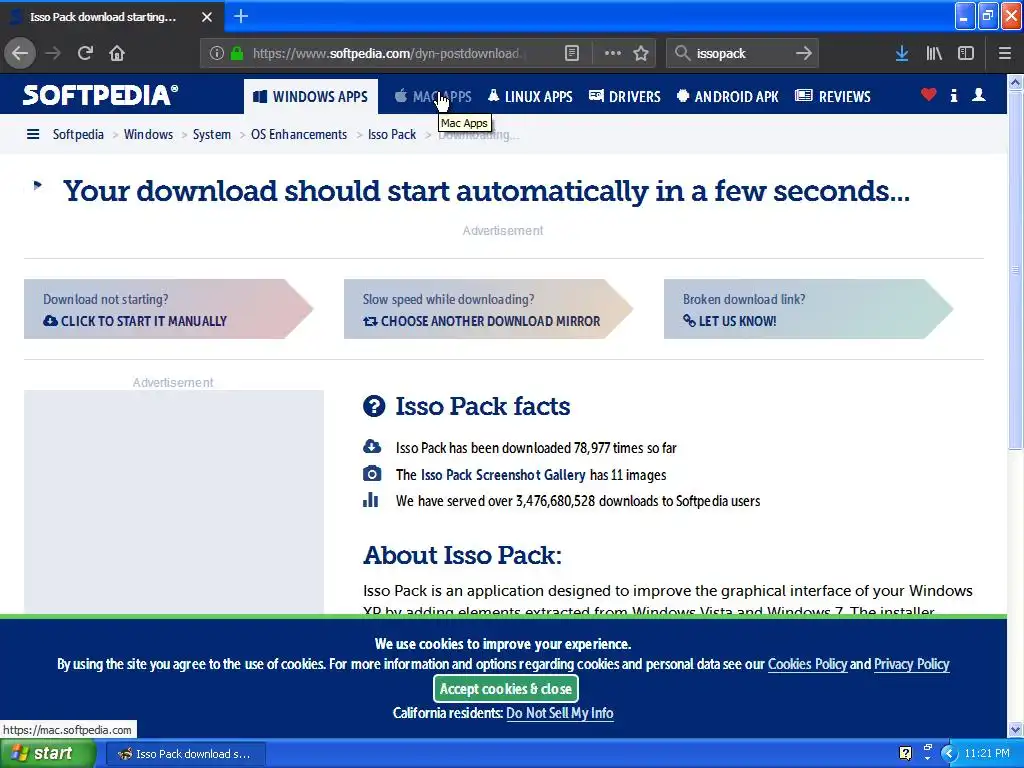Open the Windows Start button
This screenshot has height=768, width=1024.
47,753
